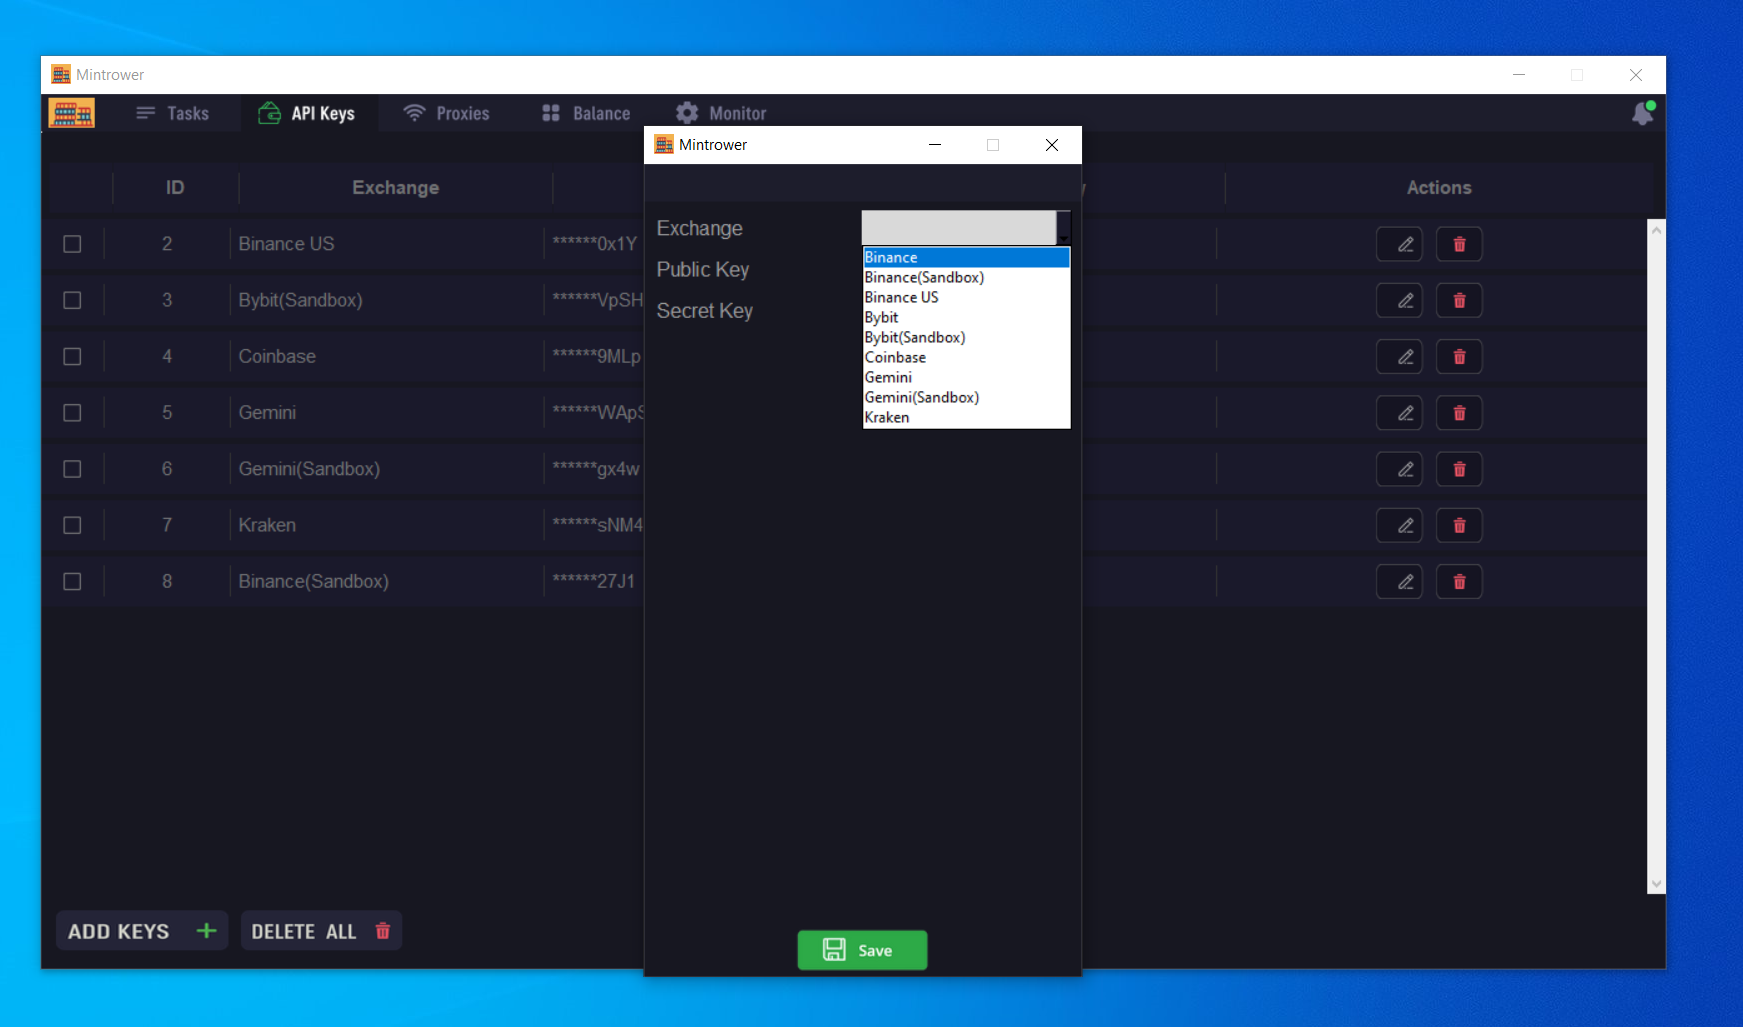Image resolution: width=1743 pixels, height=1027 pixels.
Task: Tick the checkbox for Kraken row
Action: 72,525
